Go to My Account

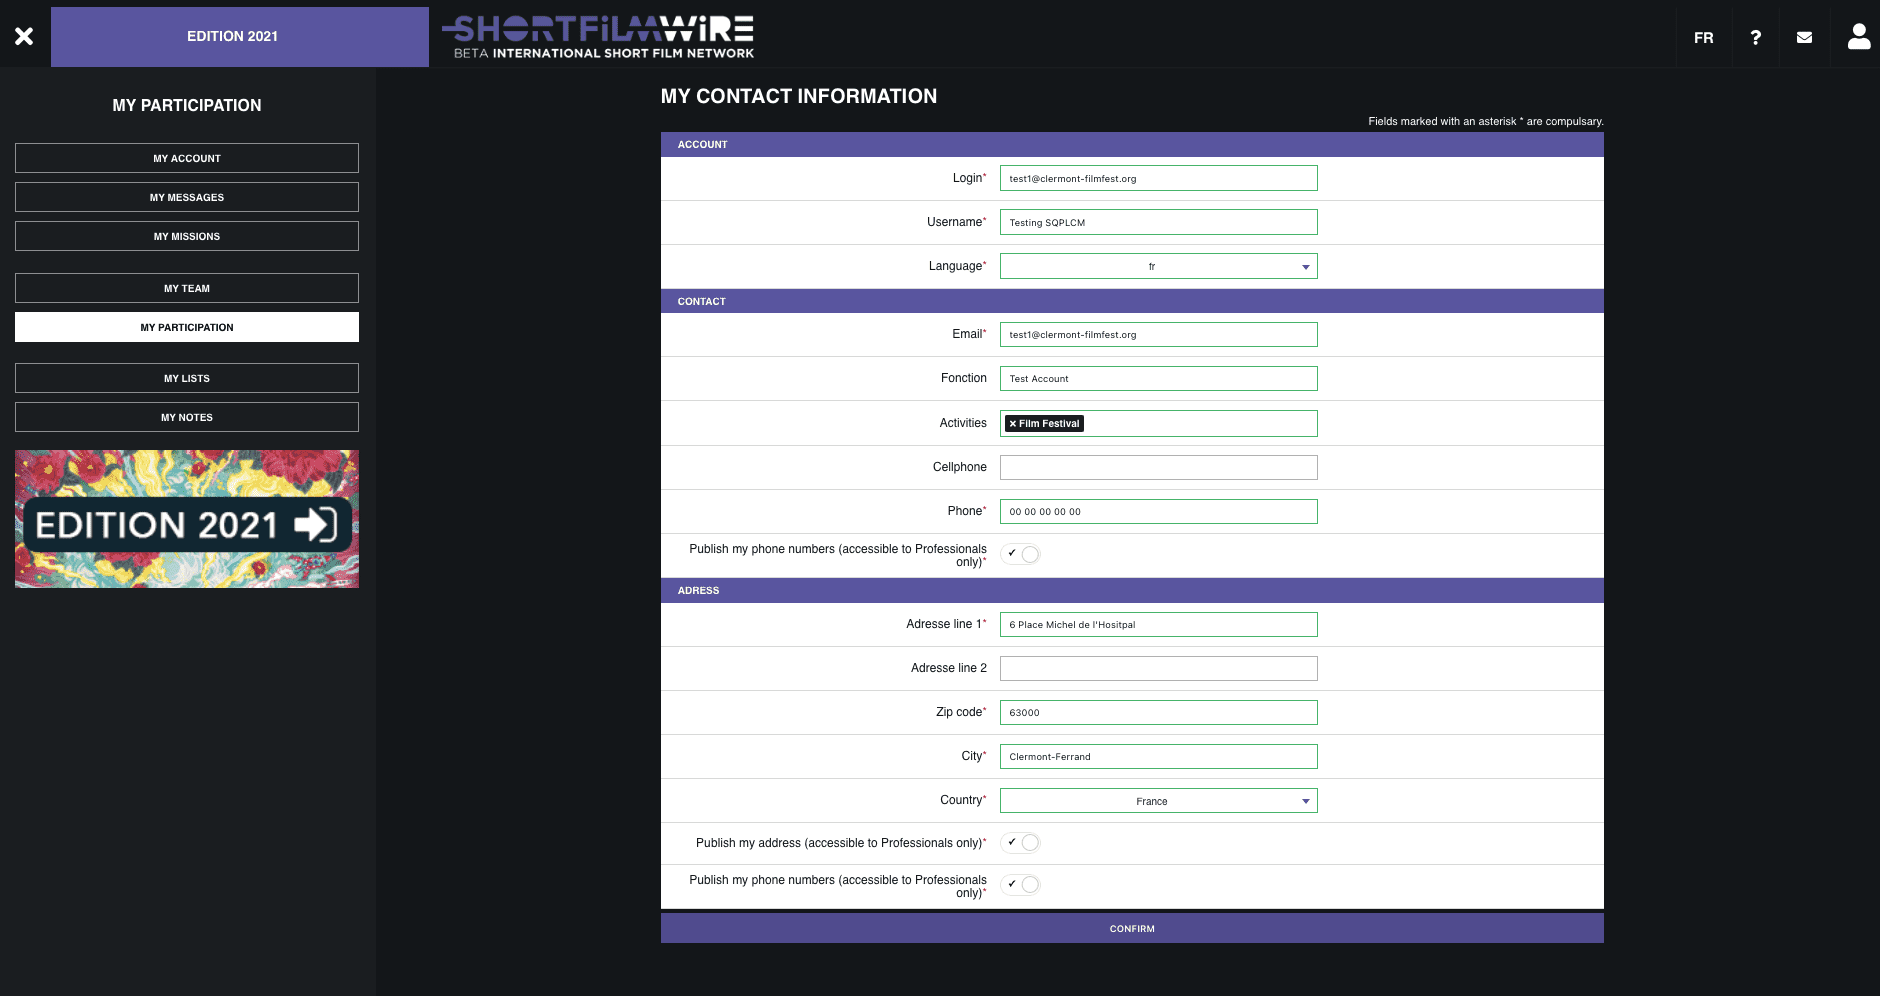pyautogui.click(x=187, y=158)
